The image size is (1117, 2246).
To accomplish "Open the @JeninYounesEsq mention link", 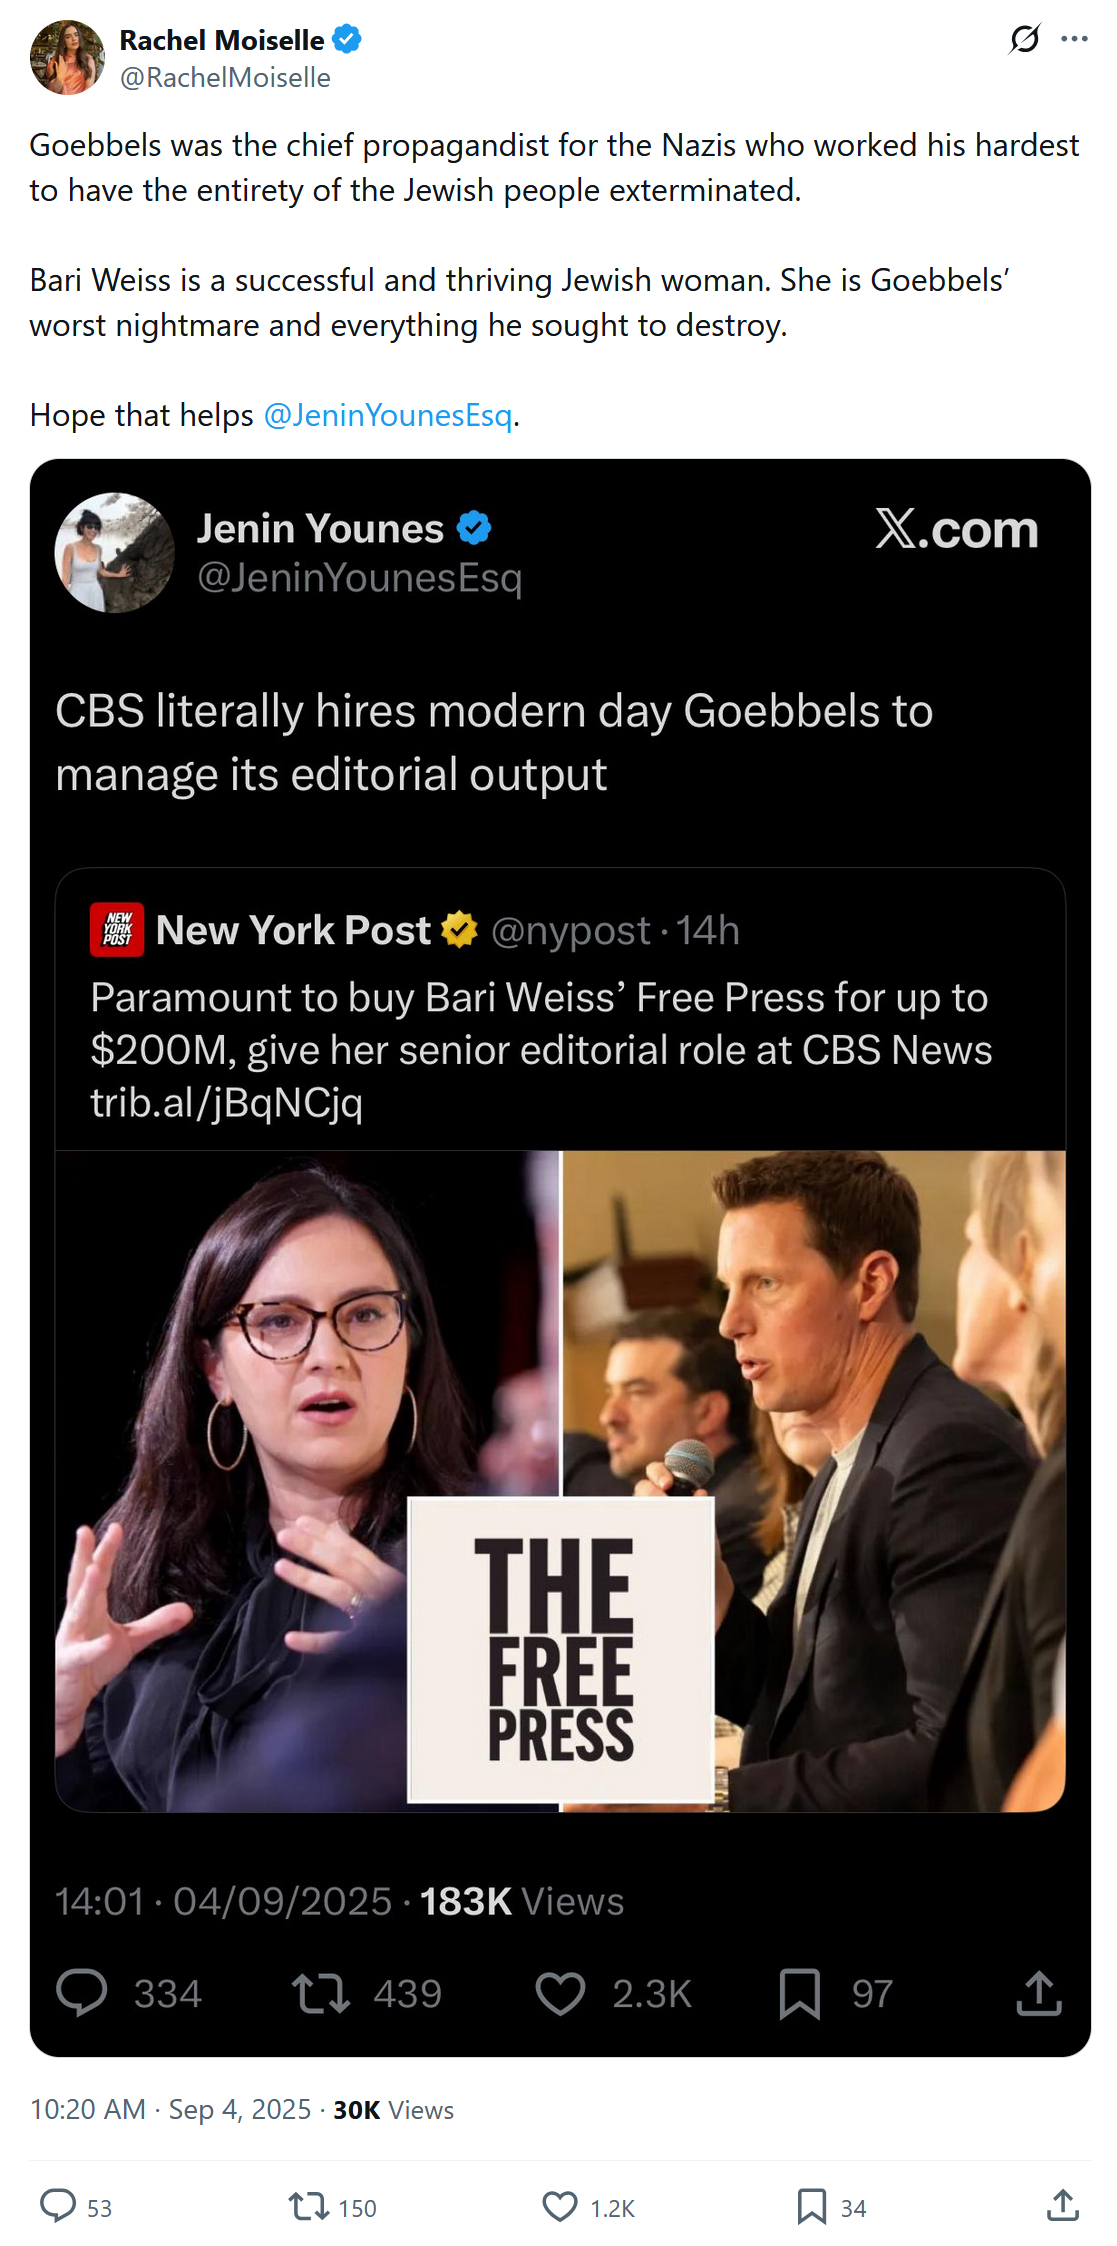I will click(388, 415).
